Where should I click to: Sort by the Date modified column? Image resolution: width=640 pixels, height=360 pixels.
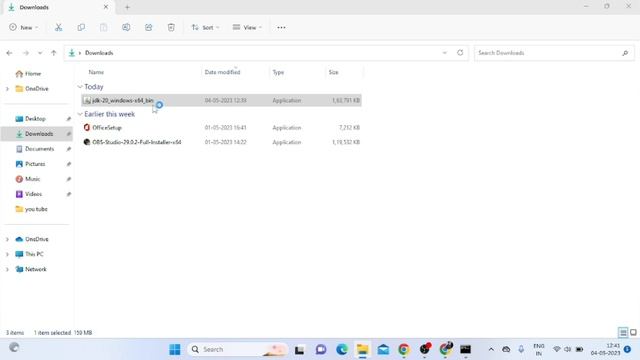[x=222, y=72]
